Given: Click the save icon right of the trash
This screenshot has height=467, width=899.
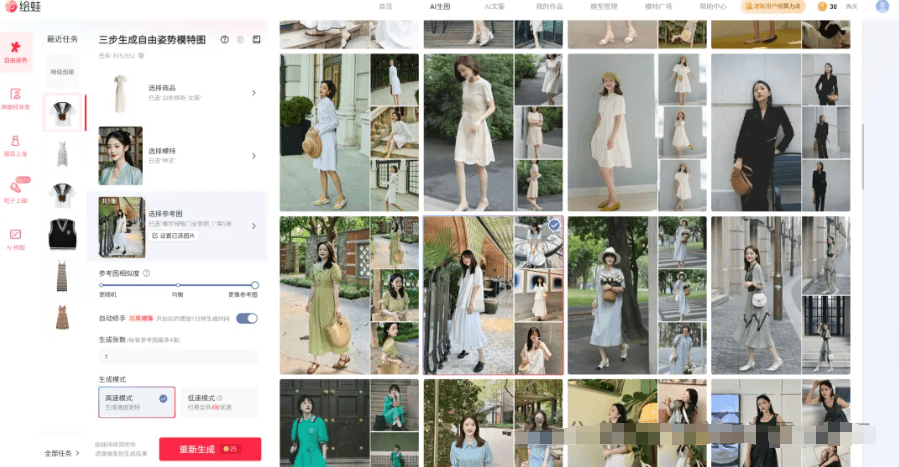Looking at the screenshot, I should tap(256, 40).
